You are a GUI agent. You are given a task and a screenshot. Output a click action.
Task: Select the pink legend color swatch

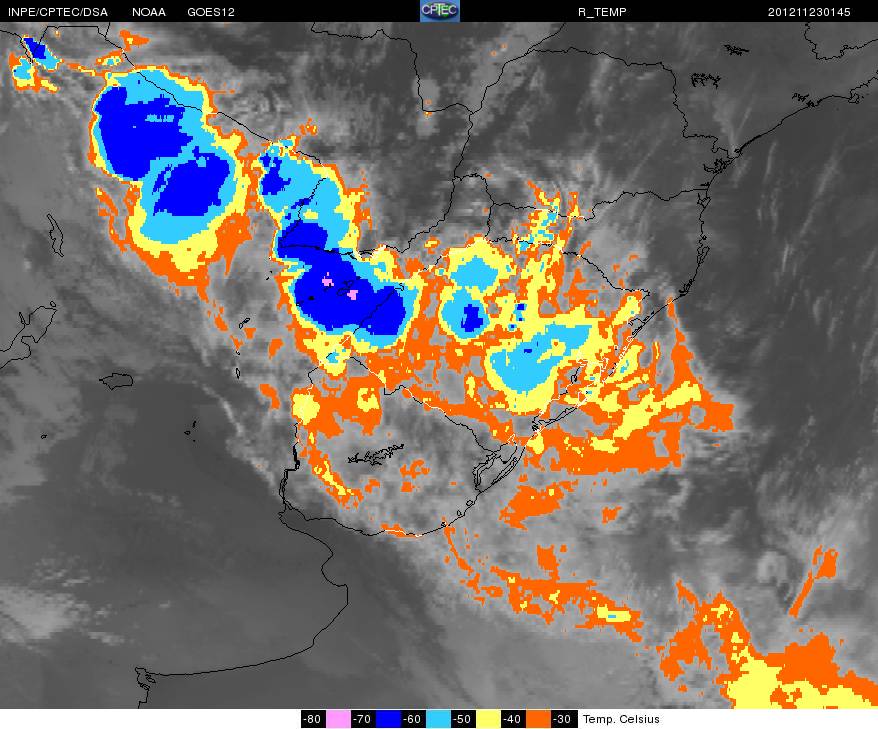click(x=338, y=719)
